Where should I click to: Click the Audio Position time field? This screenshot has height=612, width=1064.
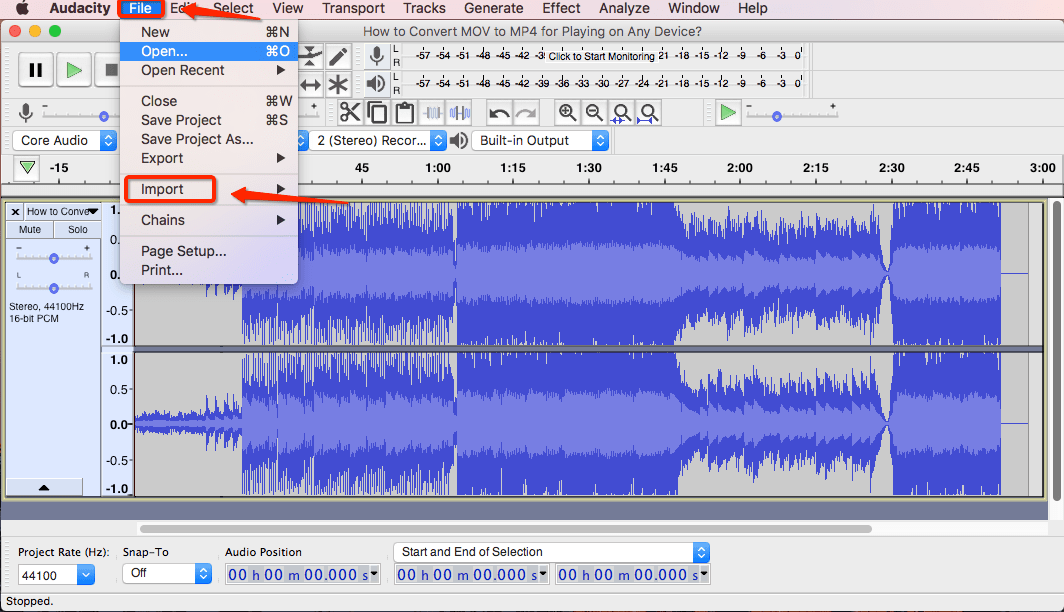[303, 575]
